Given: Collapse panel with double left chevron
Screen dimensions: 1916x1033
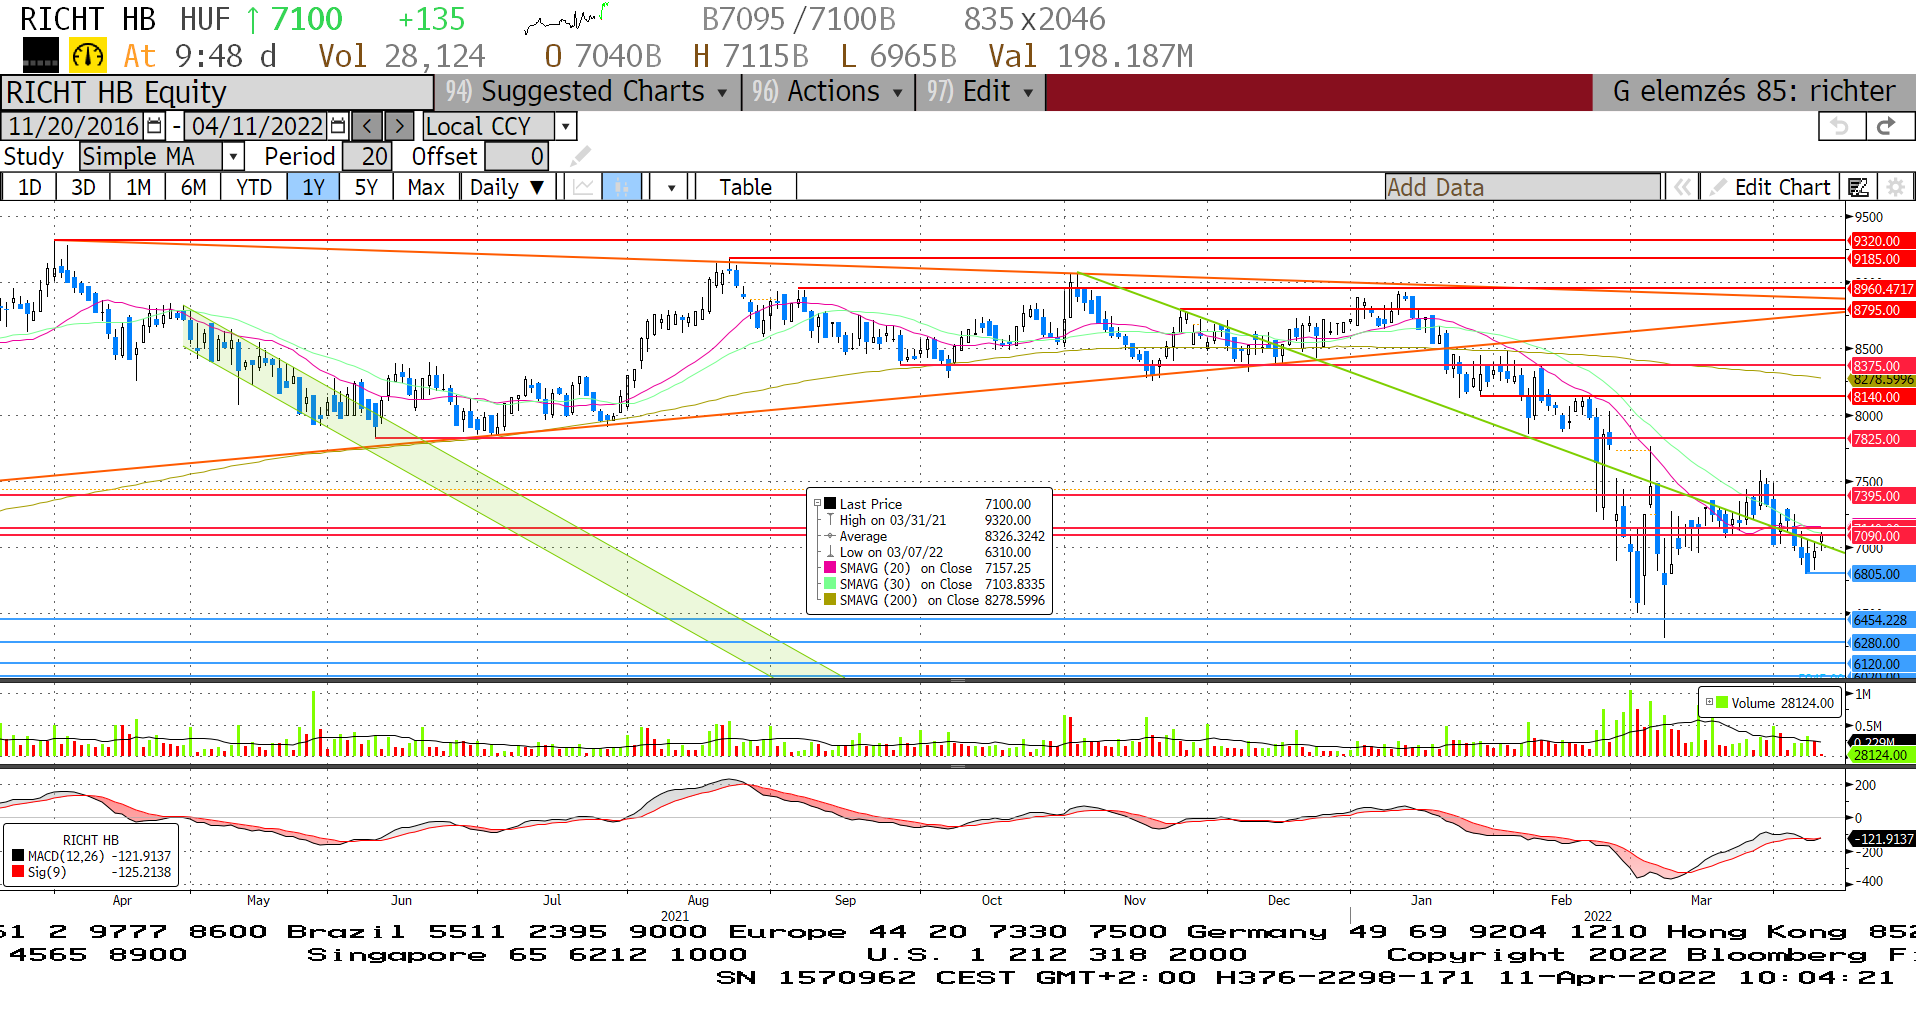Looking at the screenshot, I should [x=1683, y=187].
